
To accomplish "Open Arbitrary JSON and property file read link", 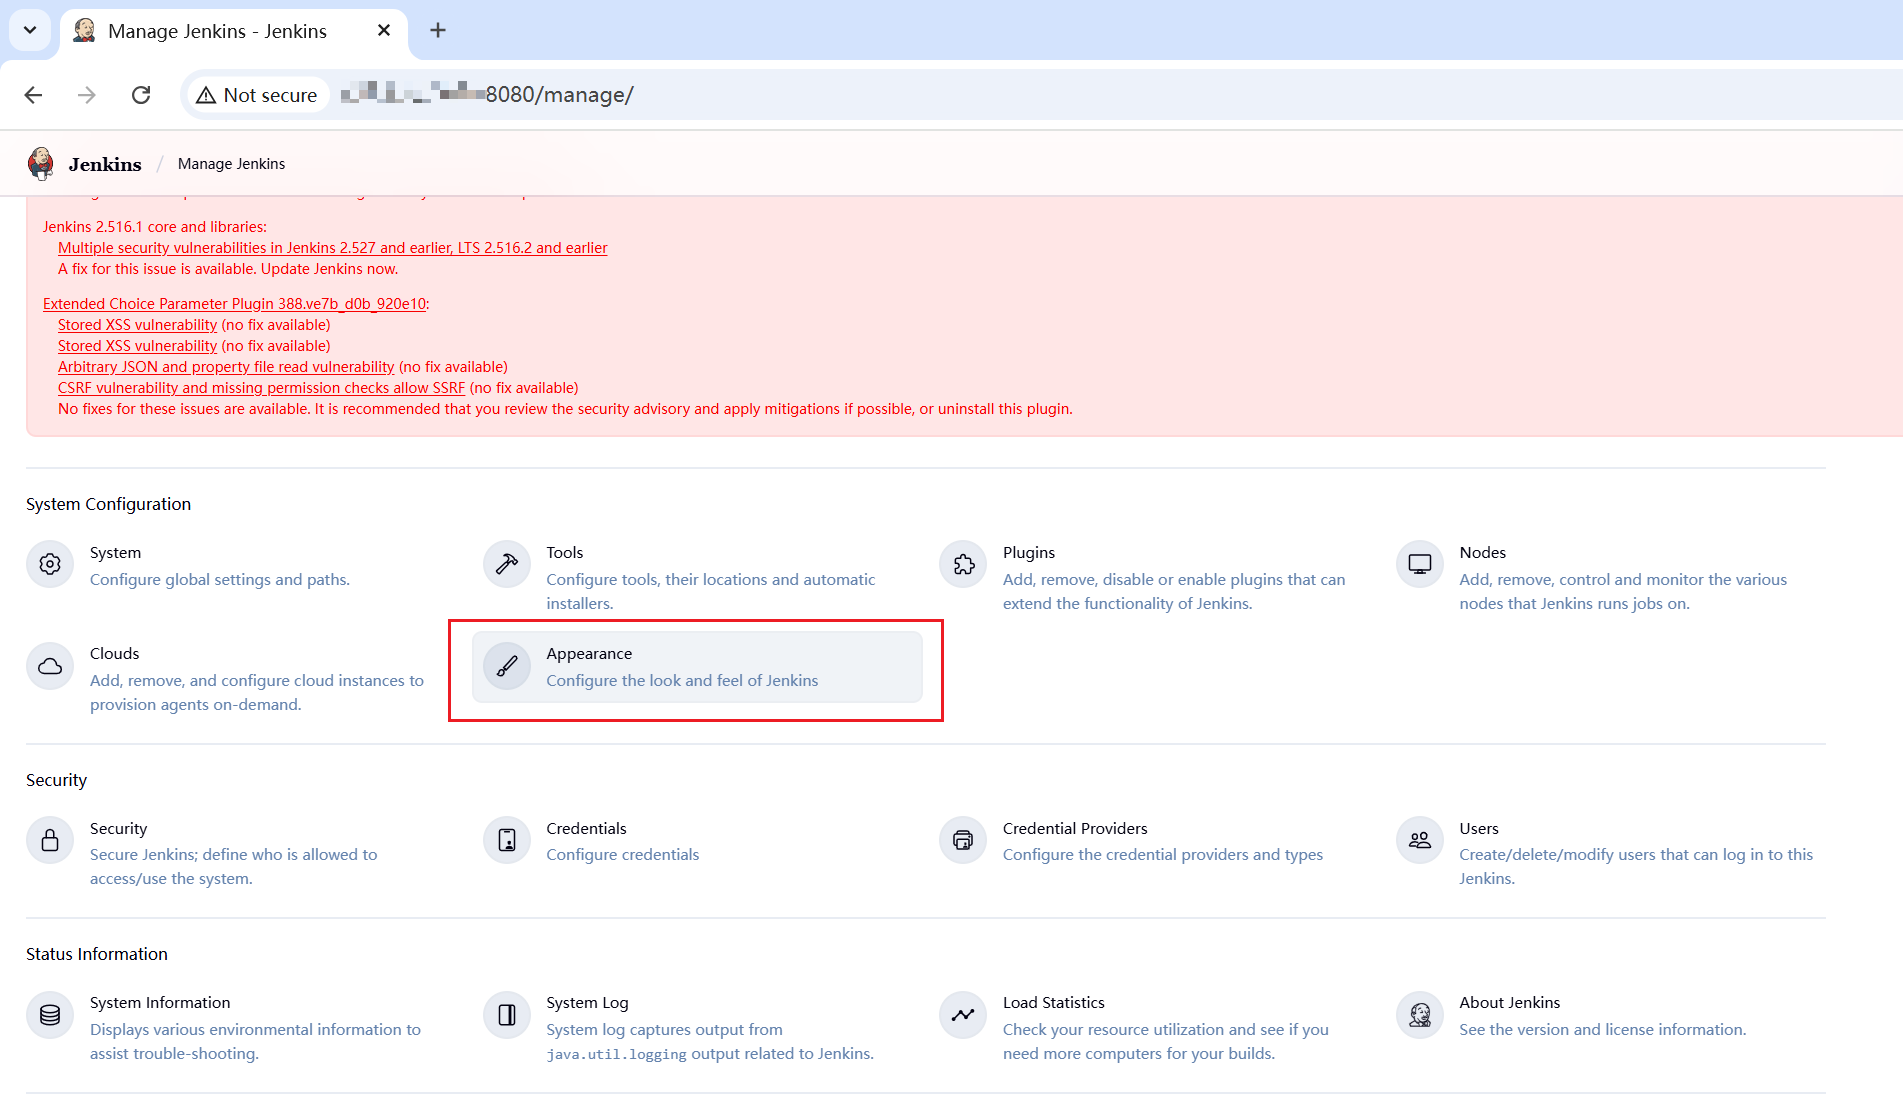I will point(226,367).
